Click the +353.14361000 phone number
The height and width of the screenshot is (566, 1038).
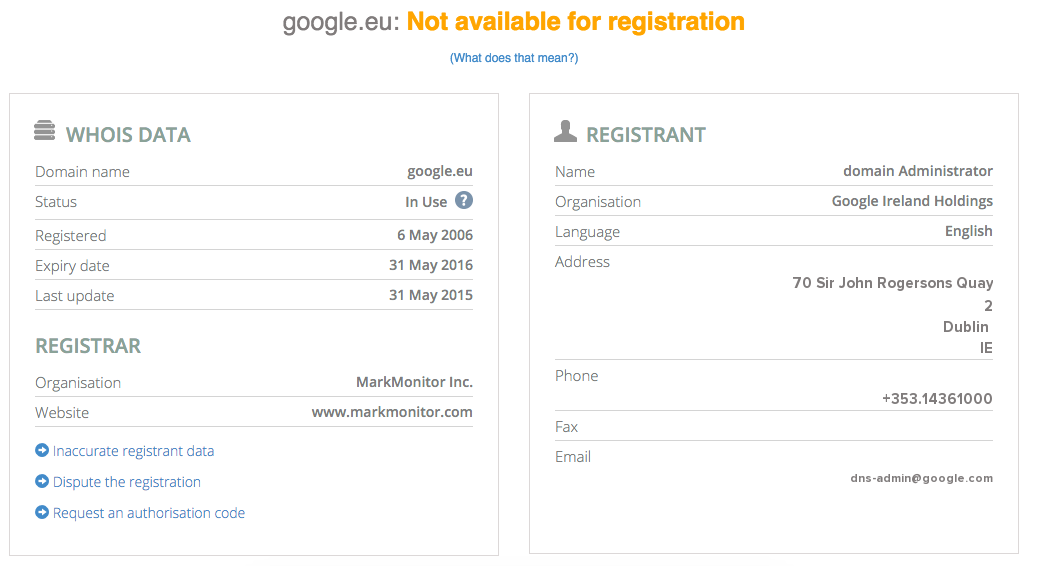click(x=937, y=399)
